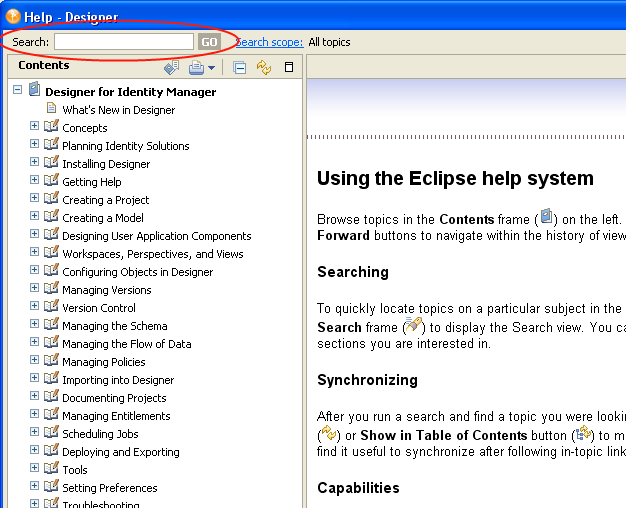Click the Importing into Designer book icon

pyautogui.click(x=51, y=377)
